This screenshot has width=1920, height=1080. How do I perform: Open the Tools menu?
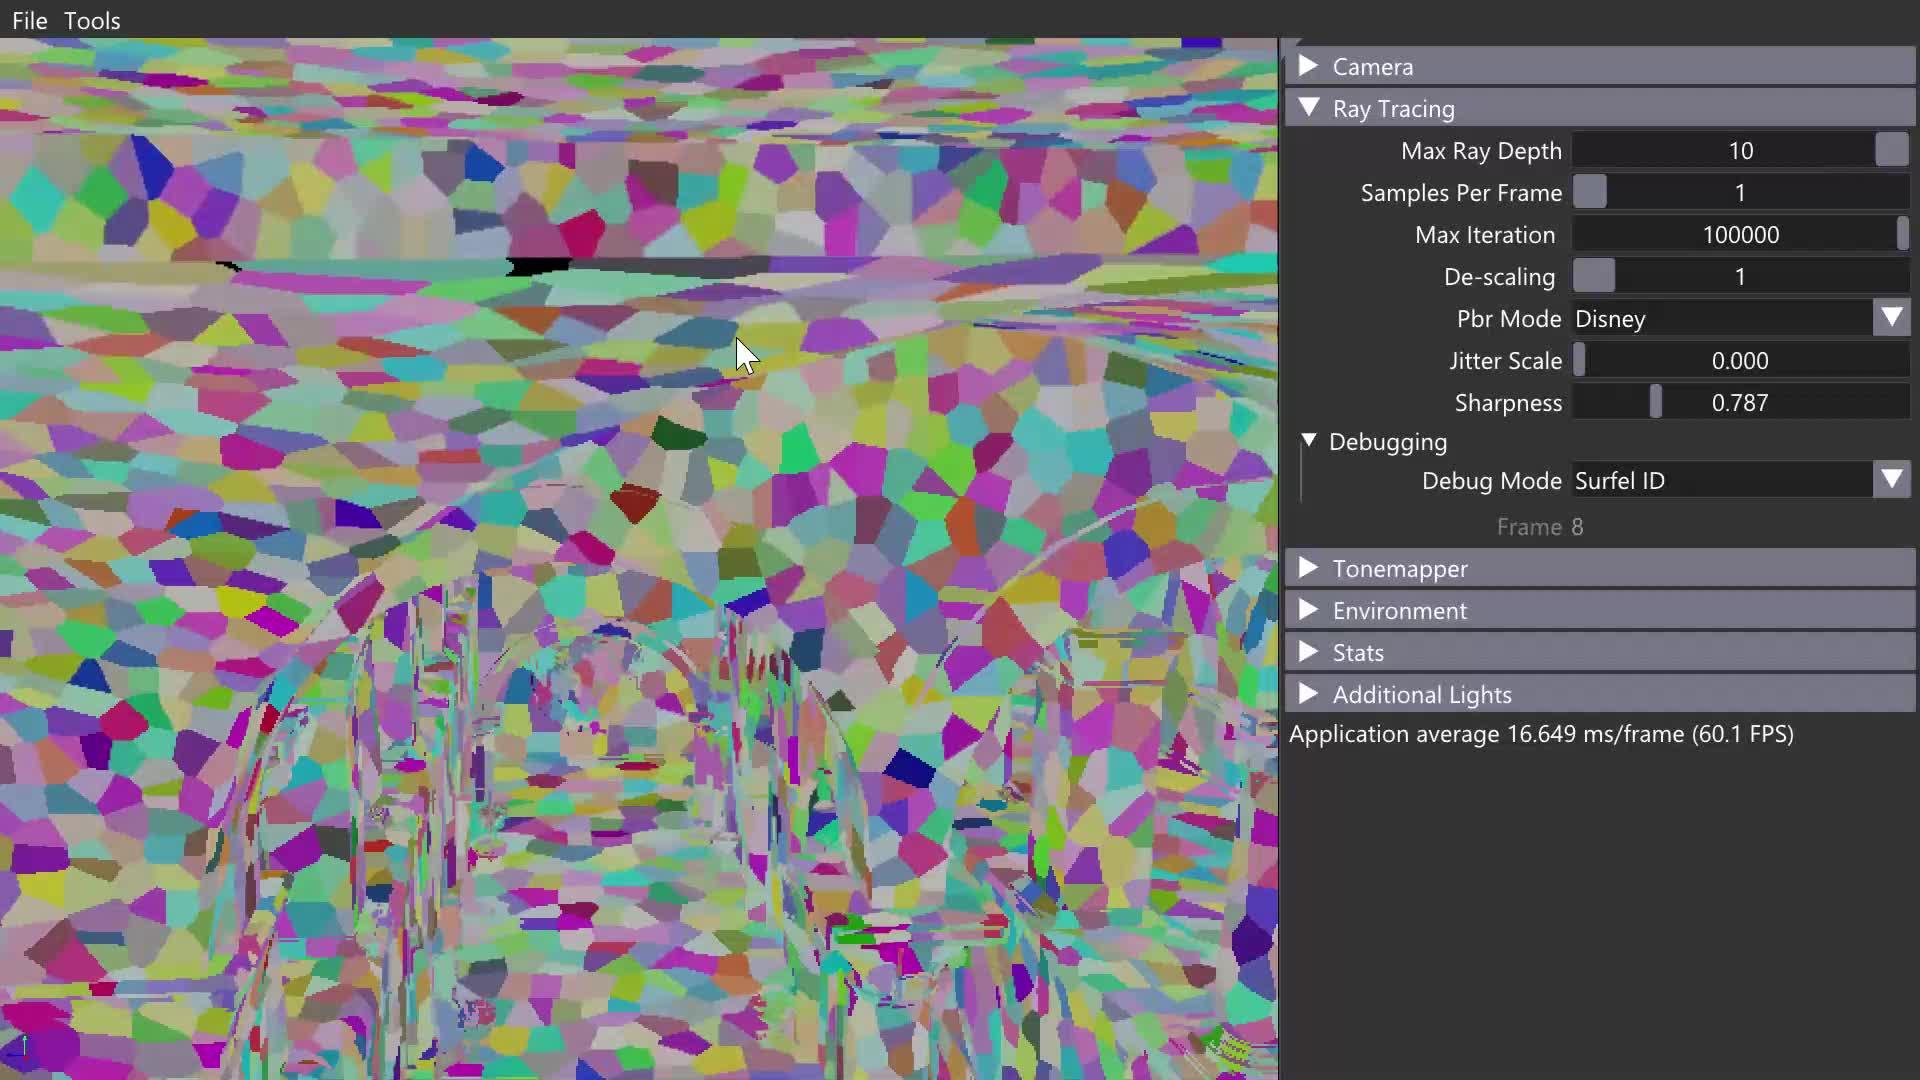point(92,20)
